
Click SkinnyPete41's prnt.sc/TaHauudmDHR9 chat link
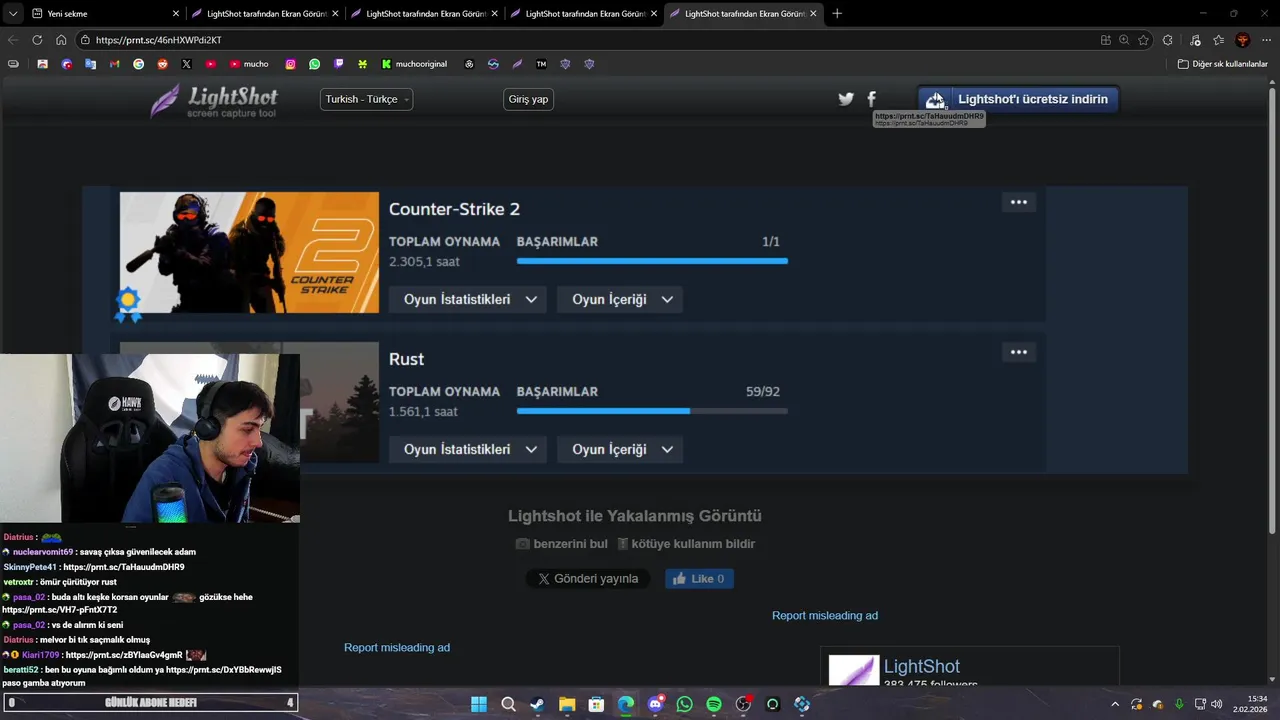coord(123,567)
